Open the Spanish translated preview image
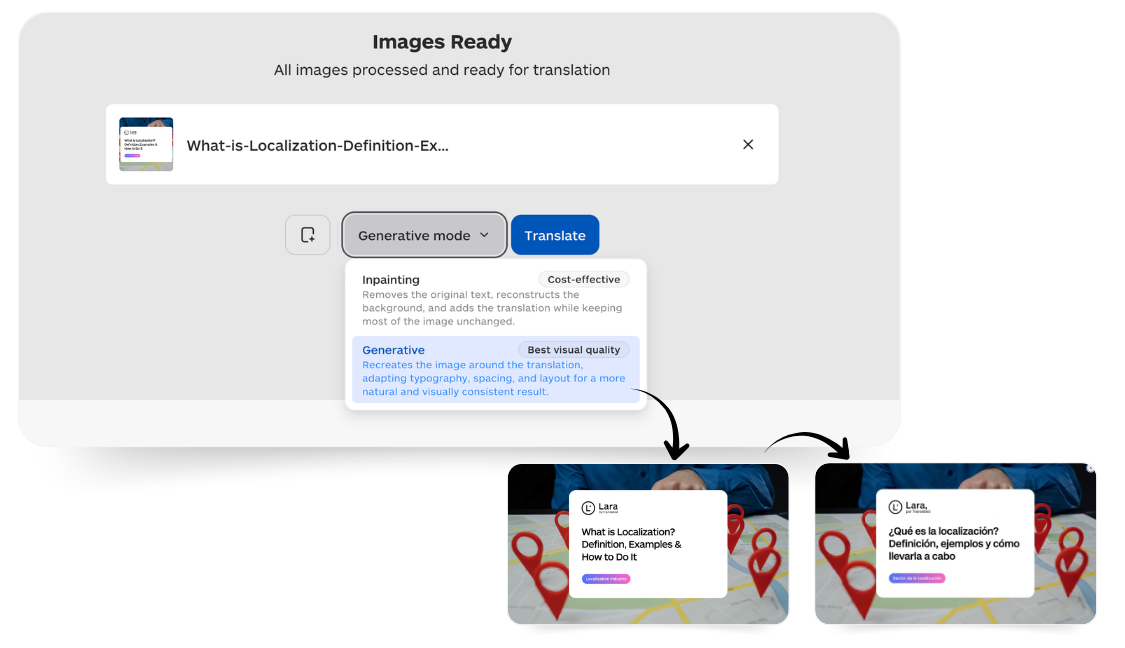This screenshot has width=1125, height=648. point(955,543)
